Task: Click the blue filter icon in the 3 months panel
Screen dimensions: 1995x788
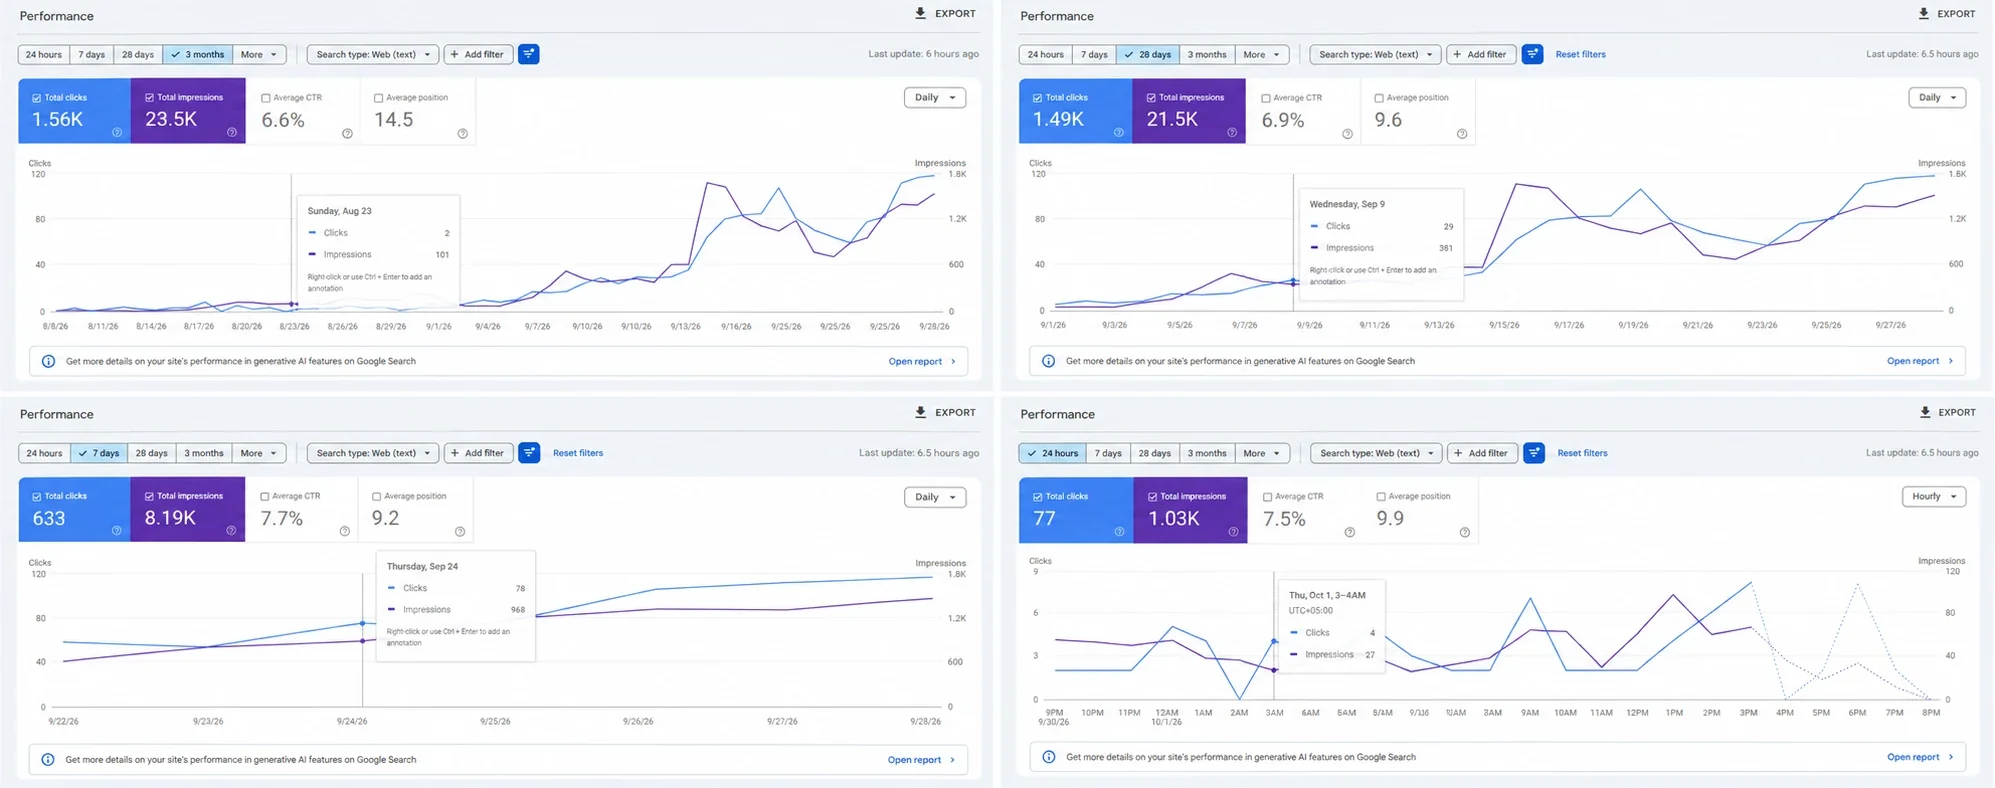Action: click(x=529, y=54)
